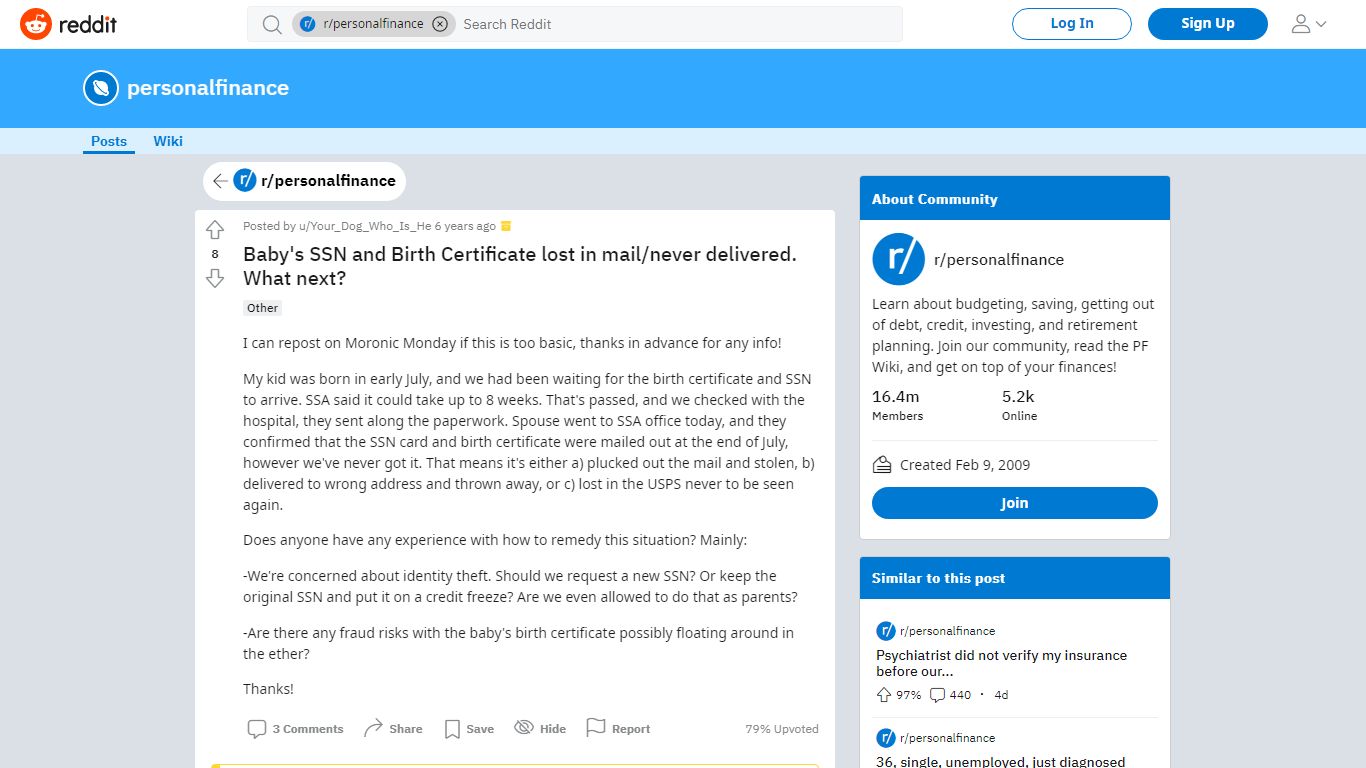Open the user account dropdown menu
Image resolution: width=1366 pixels, height=768 pixels.
(1309, 24)
